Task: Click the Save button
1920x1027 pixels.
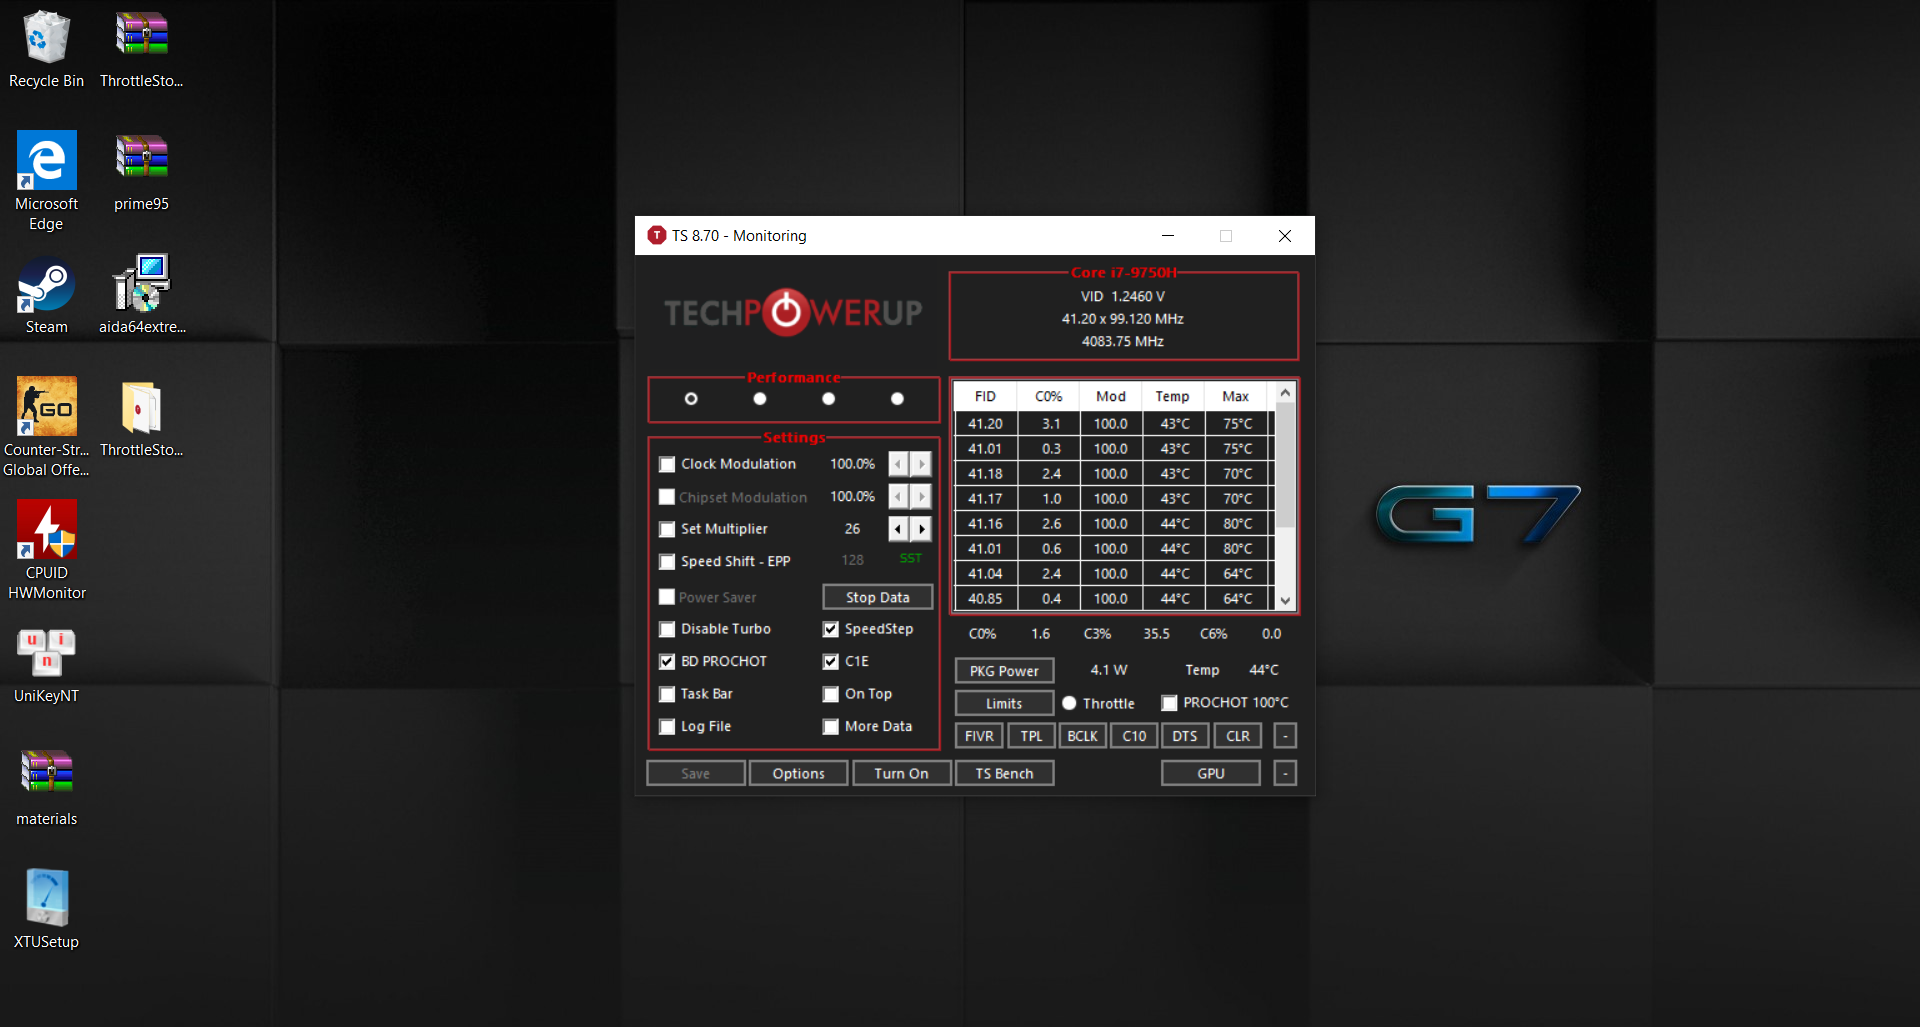Action: pos(696,774)
